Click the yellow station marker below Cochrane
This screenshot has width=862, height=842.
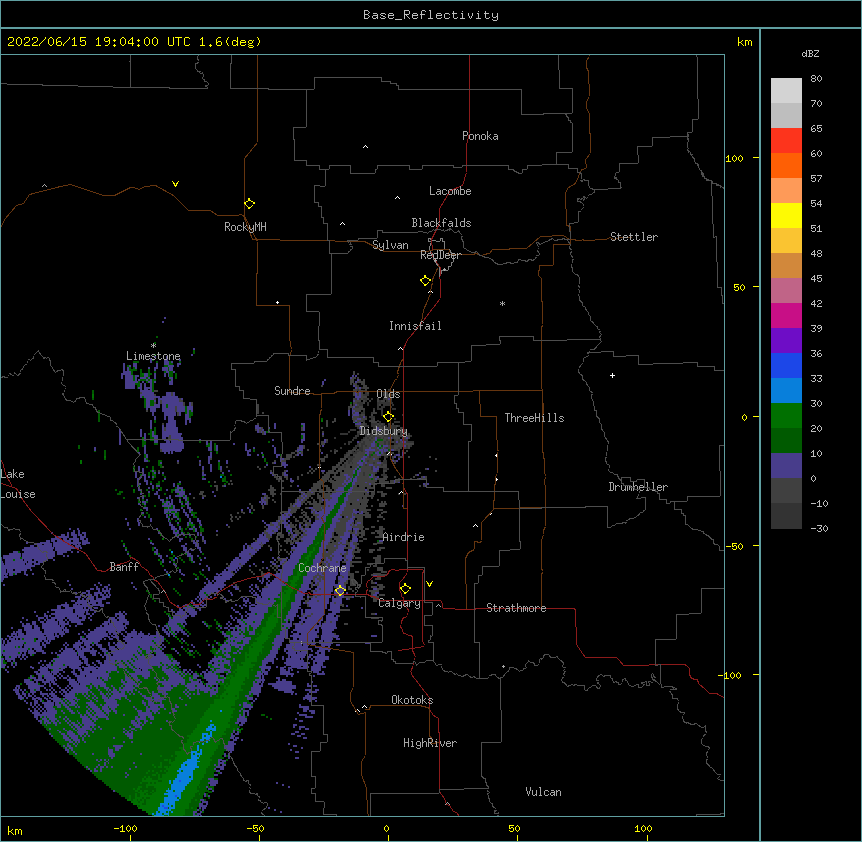point(340,590)
